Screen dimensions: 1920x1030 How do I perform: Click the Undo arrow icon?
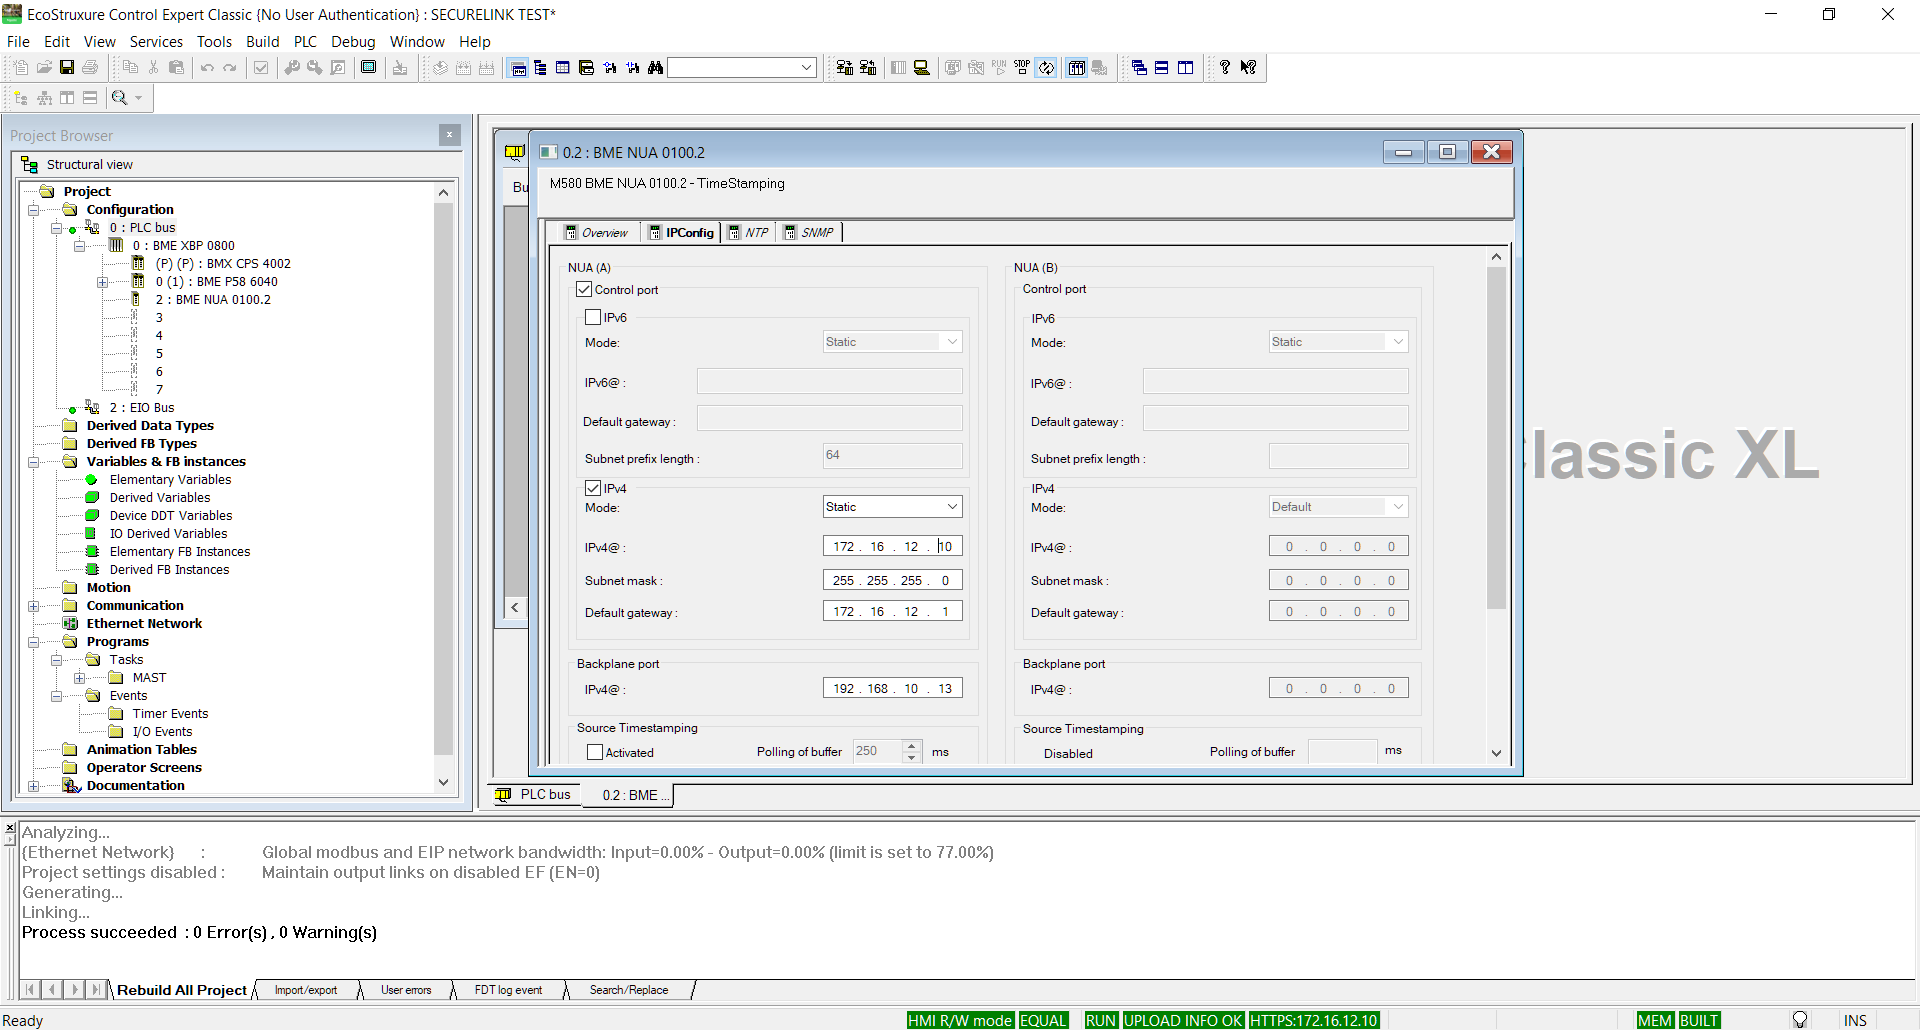tap(207, 67)
